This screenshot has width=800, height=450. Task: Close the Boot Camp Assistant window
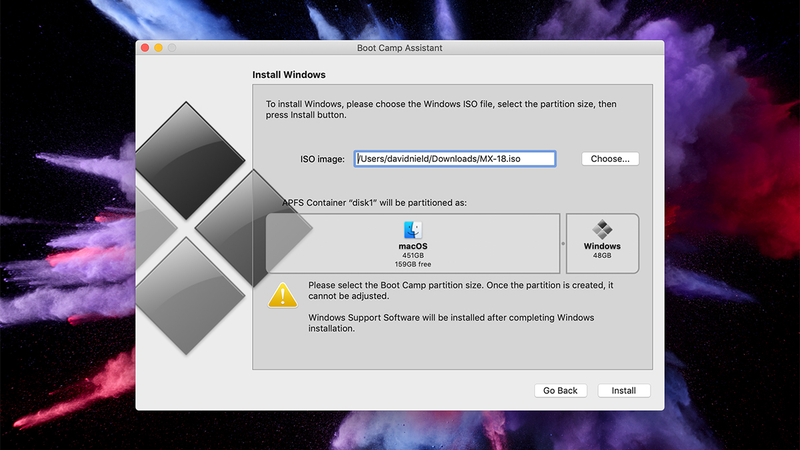pyautogui.click(x=145, y=47)
